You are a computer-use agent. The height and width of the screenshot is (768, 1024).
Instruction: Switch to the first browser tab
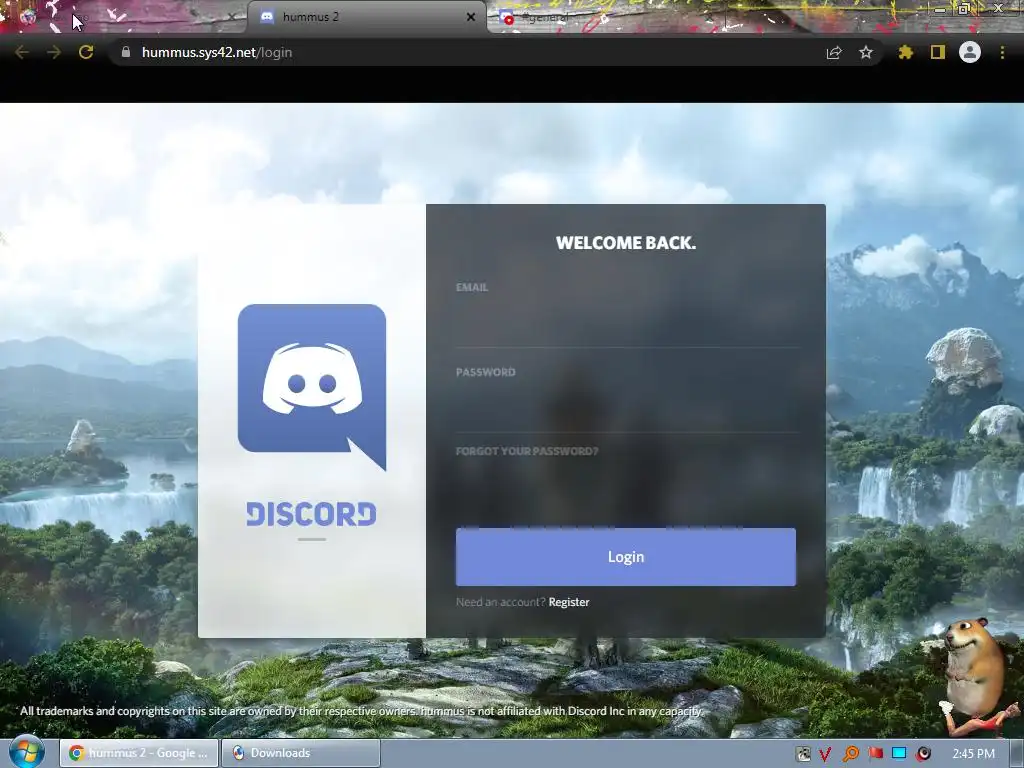pos(124,18)
